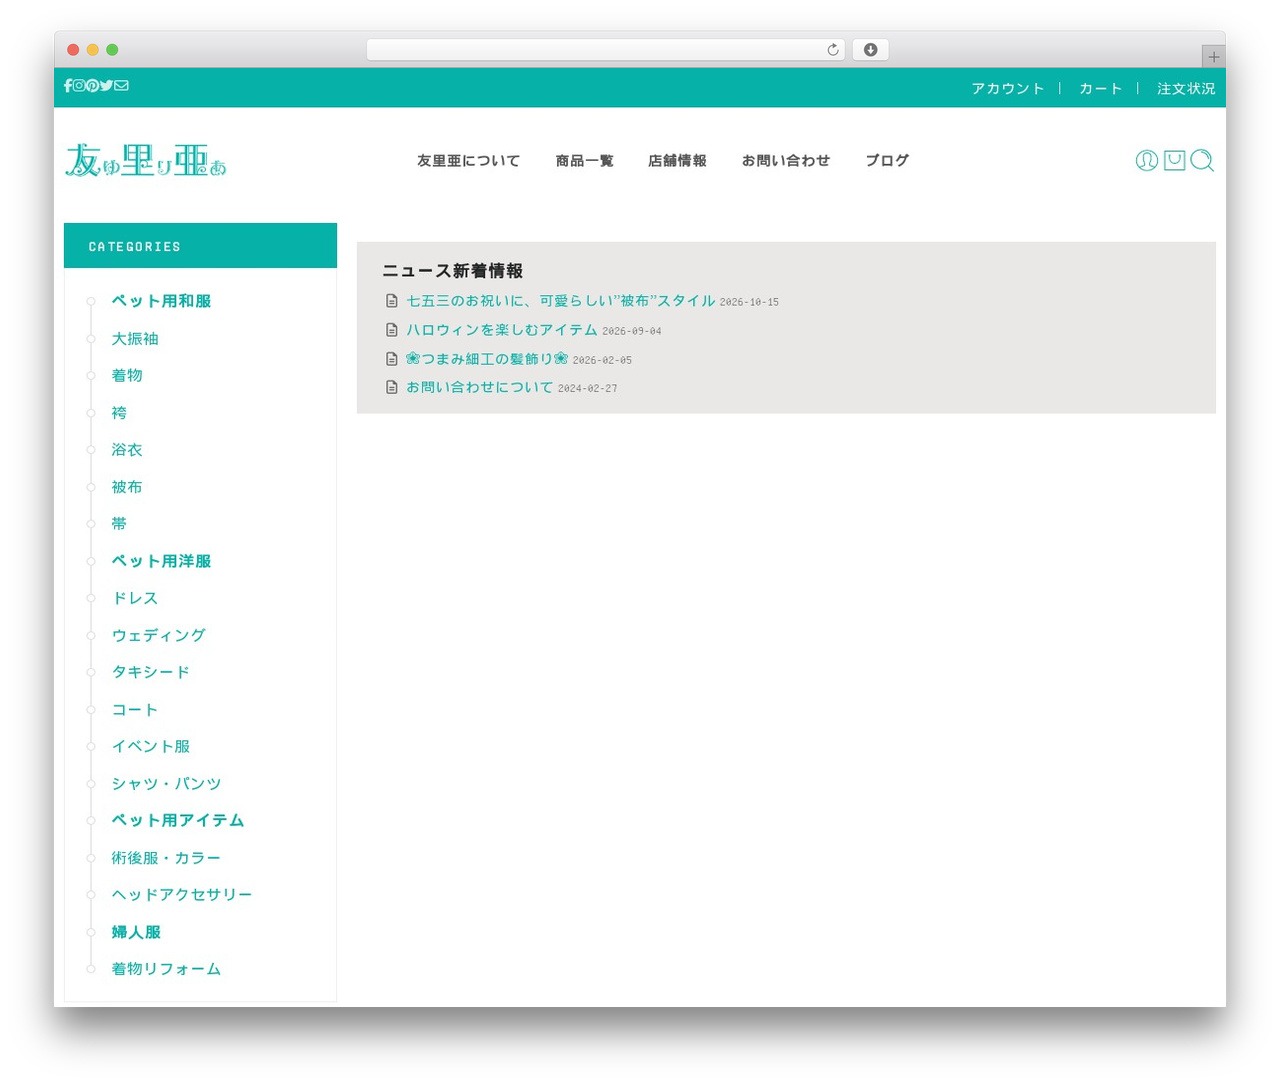The height and width of the screenshot is (1084, 1280).
Task: Open document icon beside お問い合わせについて item
Action: point(392,387)
